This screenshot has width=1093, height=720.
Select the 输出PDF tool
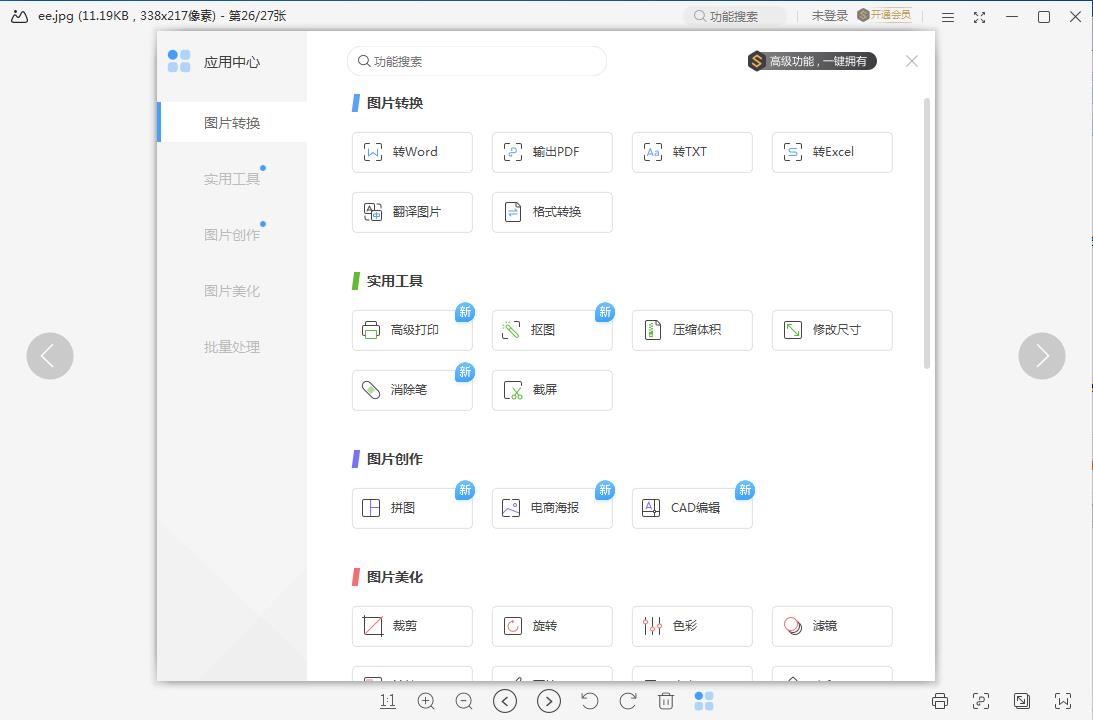pos(552,152)
